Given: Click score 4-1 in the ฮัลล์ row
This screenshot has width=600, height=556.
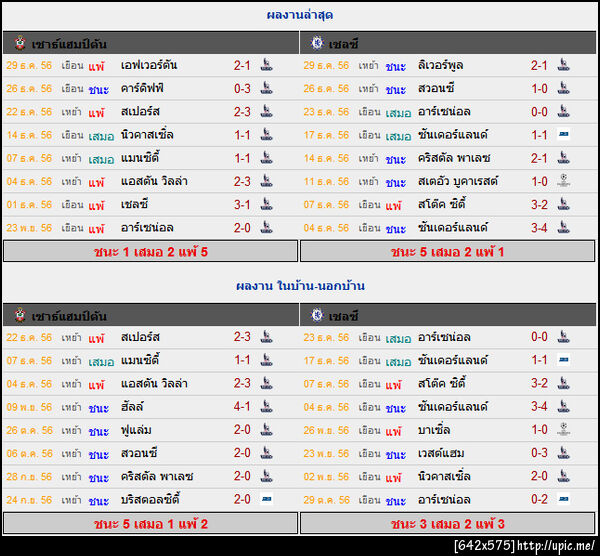Looking at the screenshot, I should click(x=242, y=406).
